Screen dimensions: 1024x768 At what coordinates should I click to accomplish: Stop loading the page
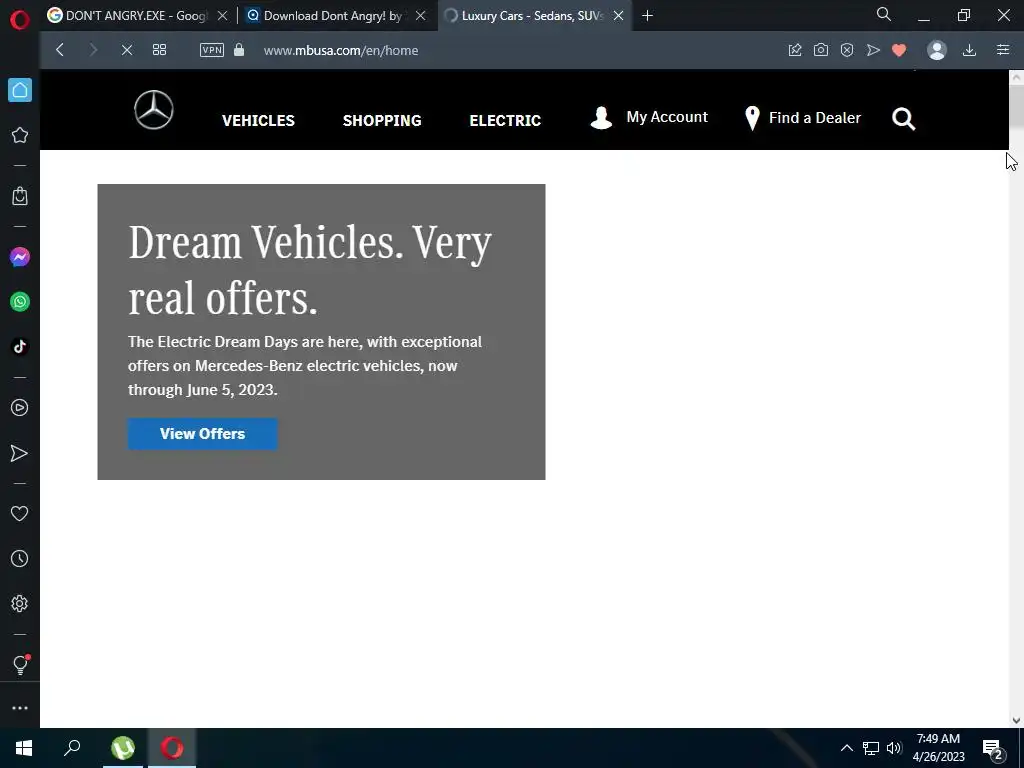(x=127, y=50)
